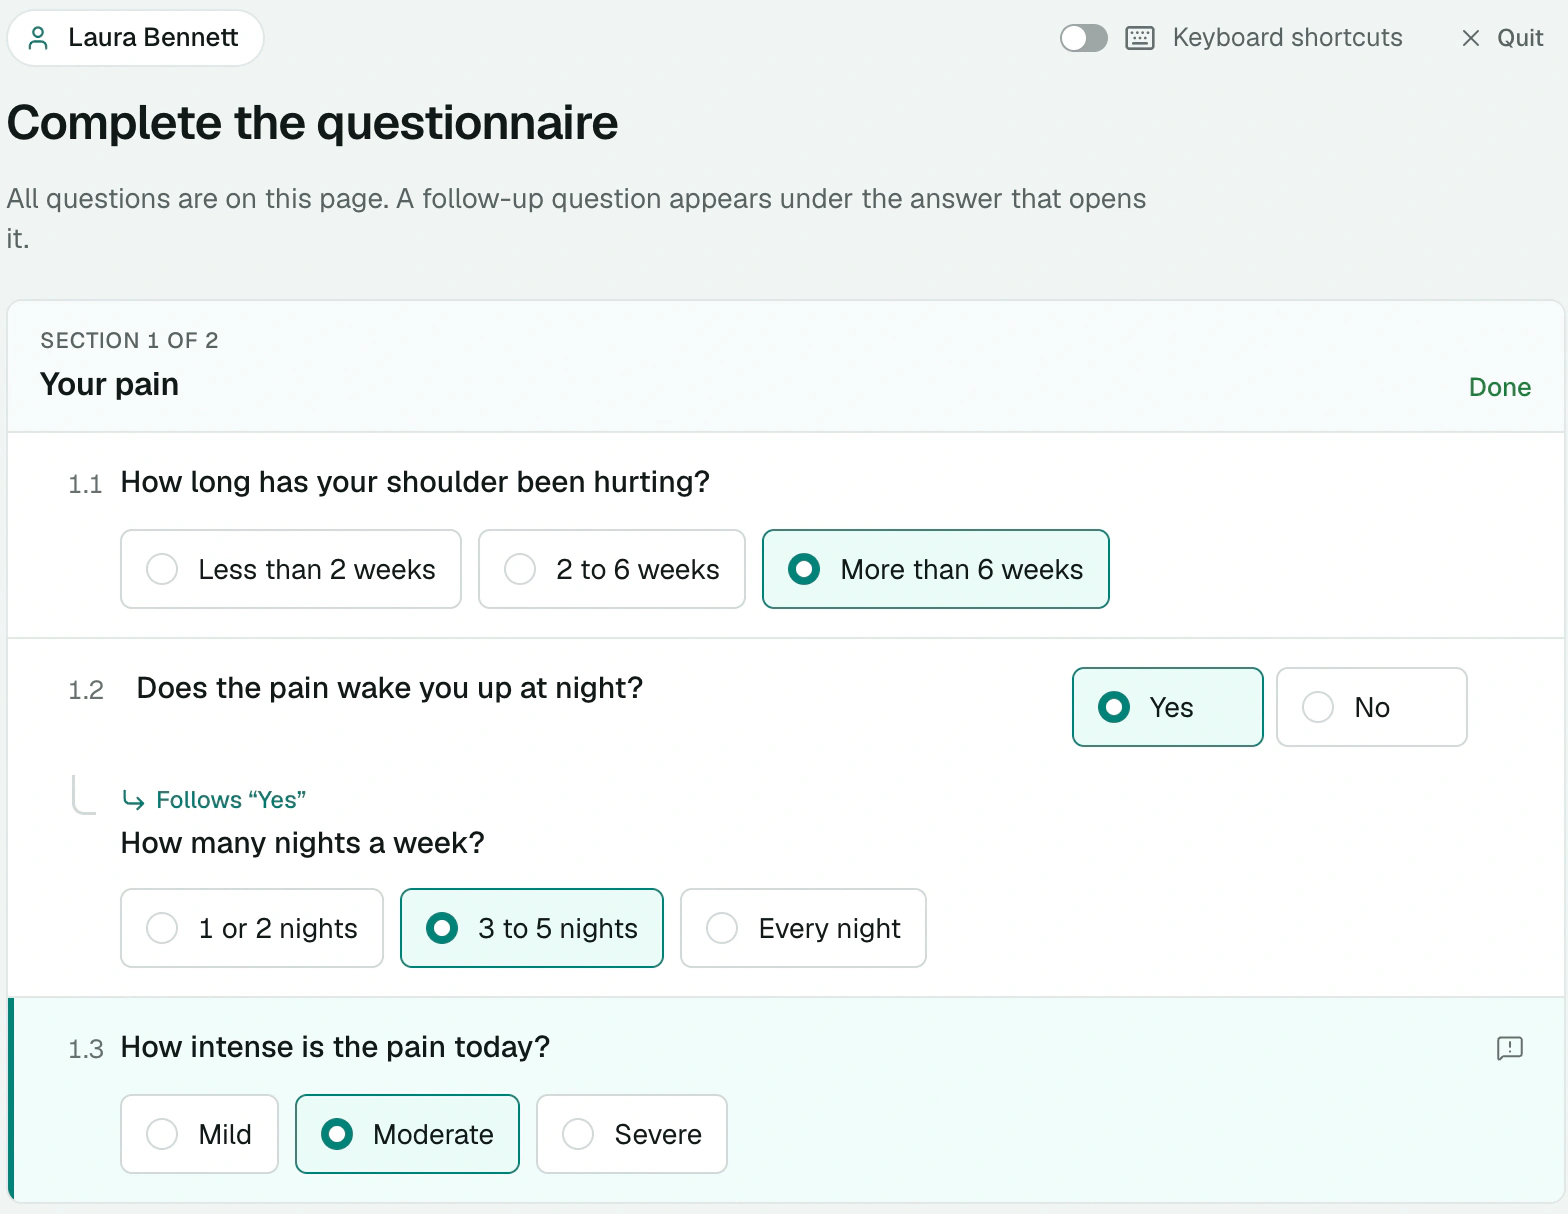The image size is (1568, 1214).
Task: Set pain intensity to Severe
Action: click(x=632, y=1134)
